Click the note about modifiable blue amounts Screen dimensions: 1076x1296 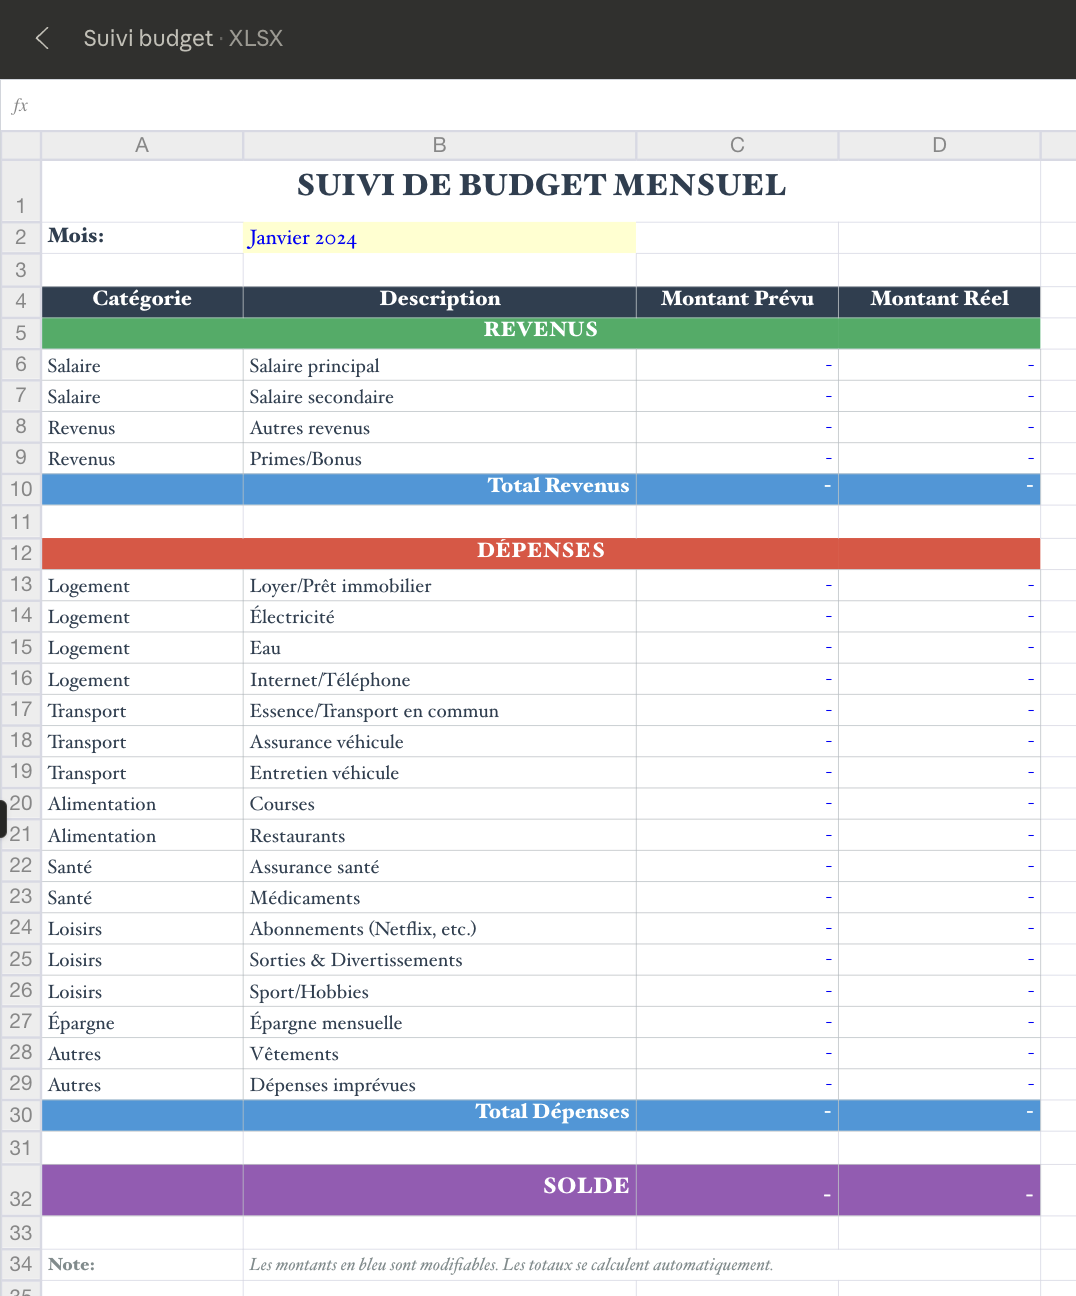point(512,1264)
